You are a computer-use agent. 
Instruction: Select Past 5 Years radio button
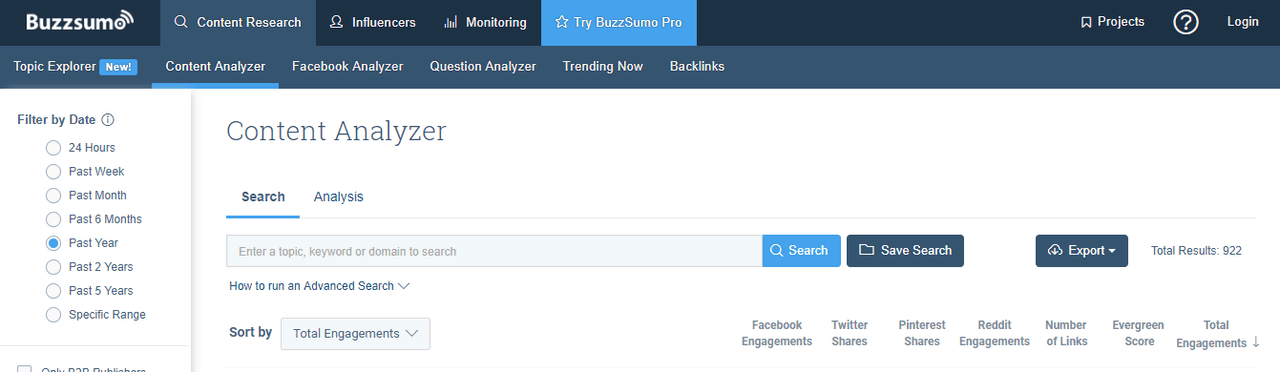tap(54, 291)
